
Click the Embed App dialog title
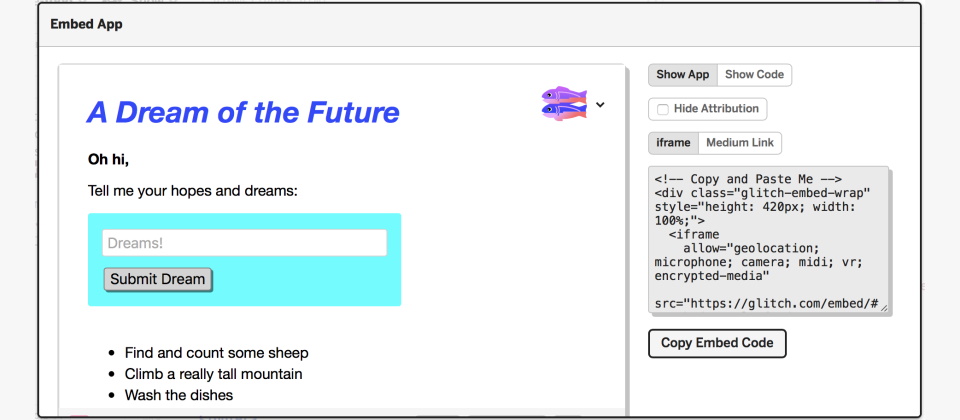[86, 24]
